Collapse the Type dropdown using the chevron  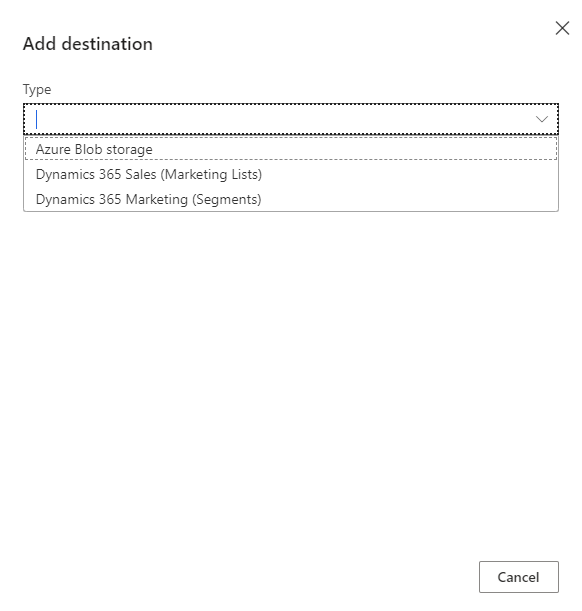(542, 119)
